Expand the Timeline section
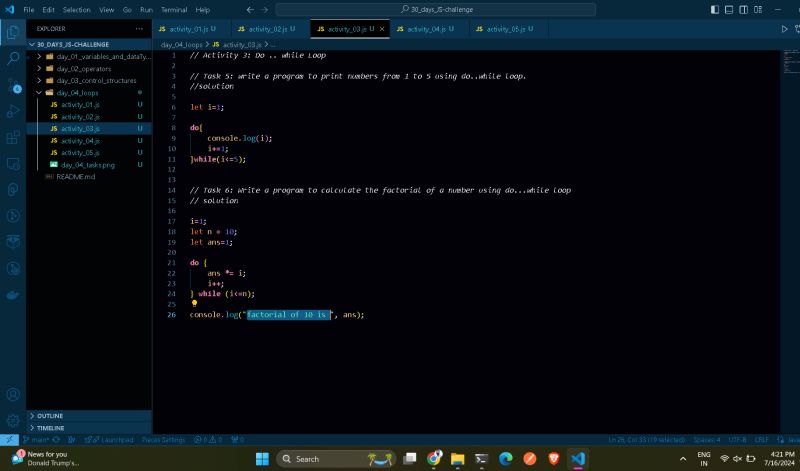 click(89, 428)
